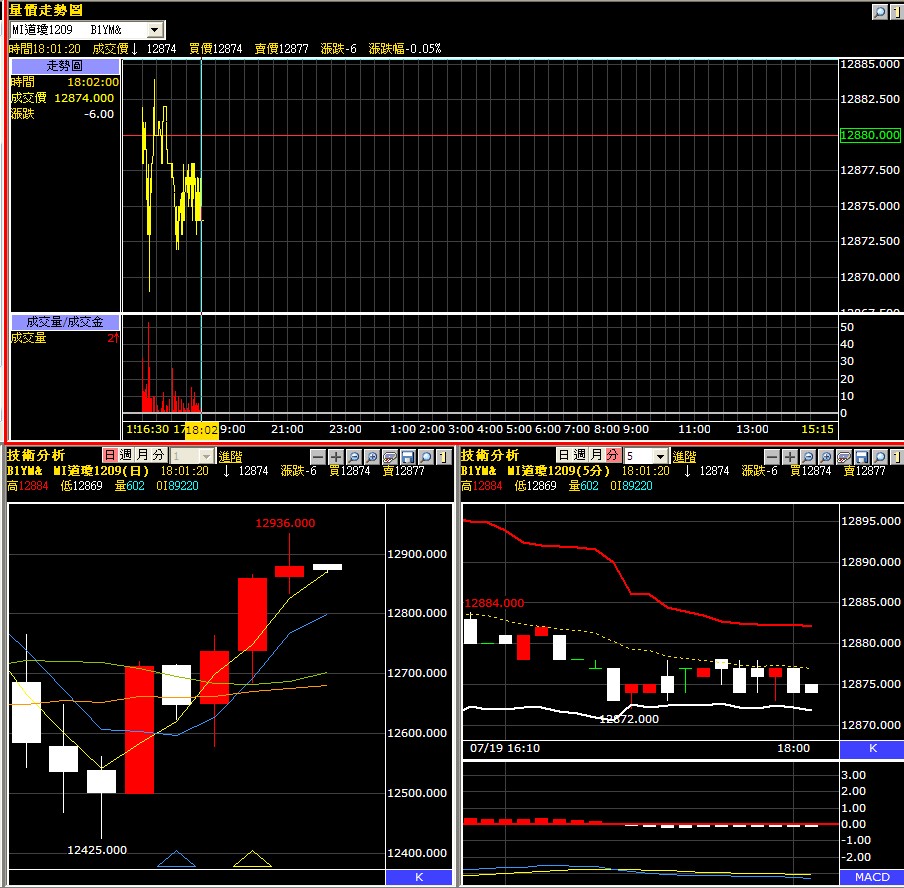Select the eraser tool in the daily chart toolbar
This screenshot has height=888, width=904.
click(390, 457)
